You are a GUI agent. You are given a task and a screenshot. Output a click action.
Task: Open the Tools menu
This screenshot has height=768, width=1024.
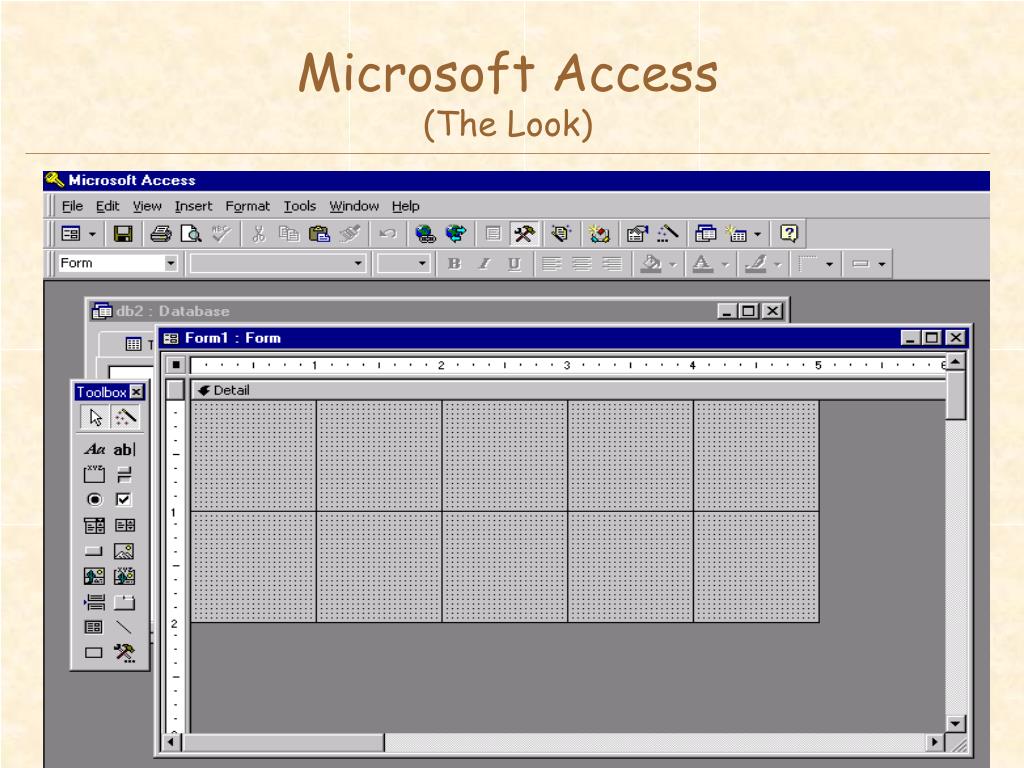(x=300, y=206)
